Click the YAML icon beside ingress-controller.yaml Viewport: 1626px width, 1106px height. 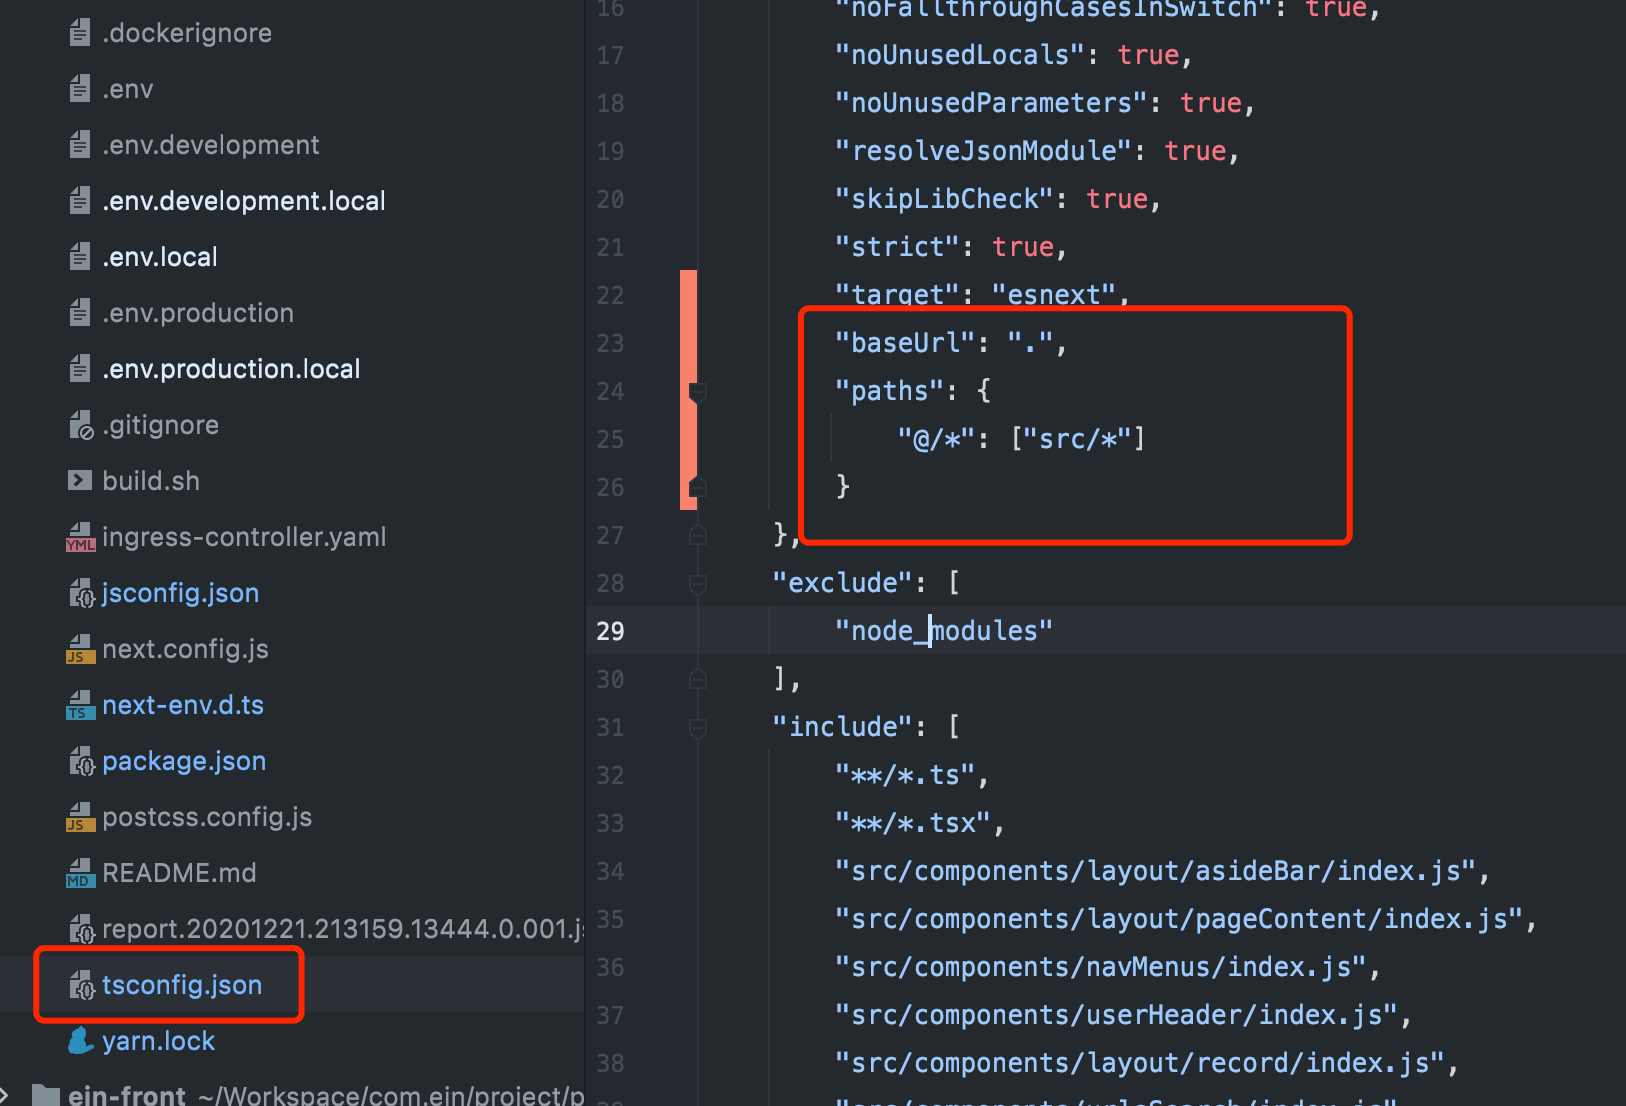coord(80,537)
